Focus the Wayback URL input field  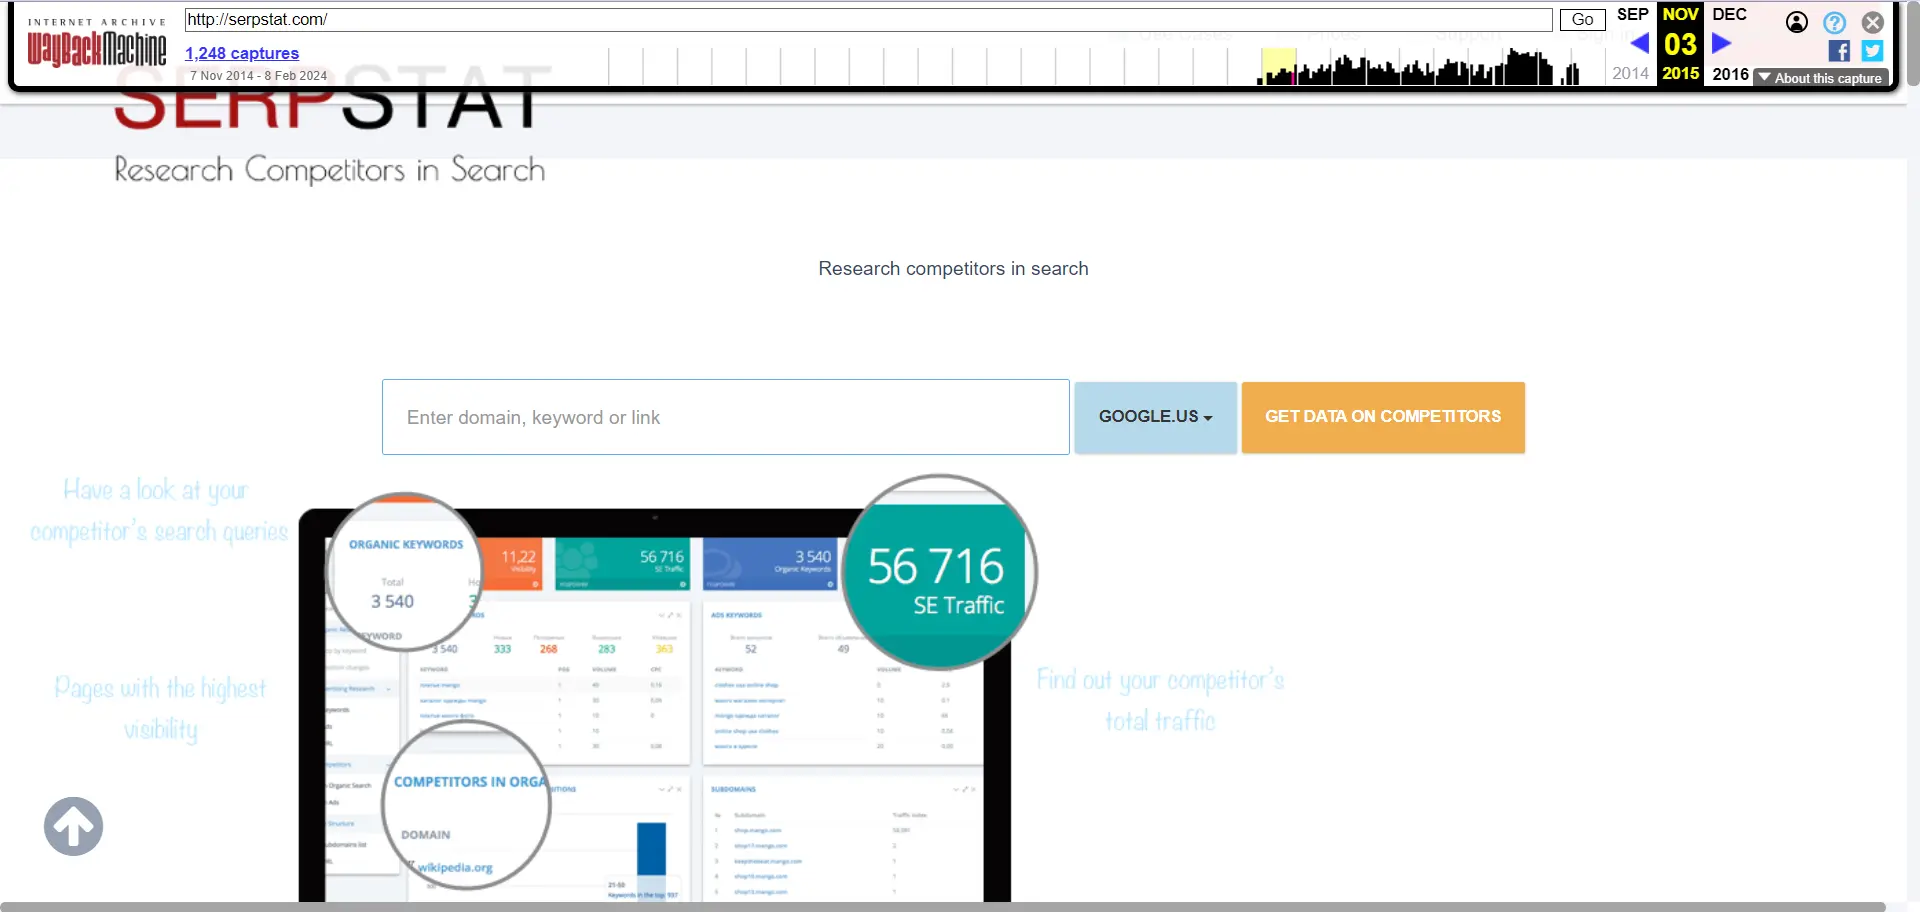pyautogui.click(x=868, y=19)
